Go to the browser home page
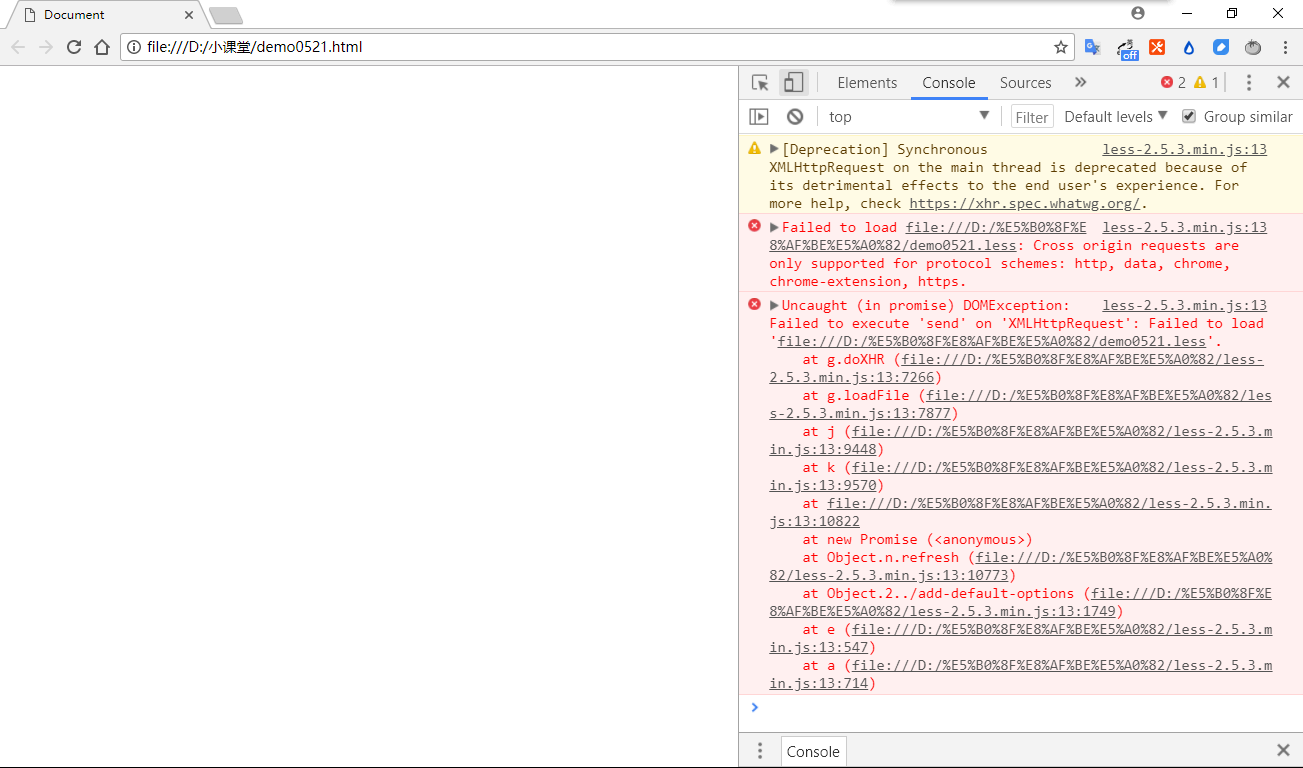 [x=102, y=47]
